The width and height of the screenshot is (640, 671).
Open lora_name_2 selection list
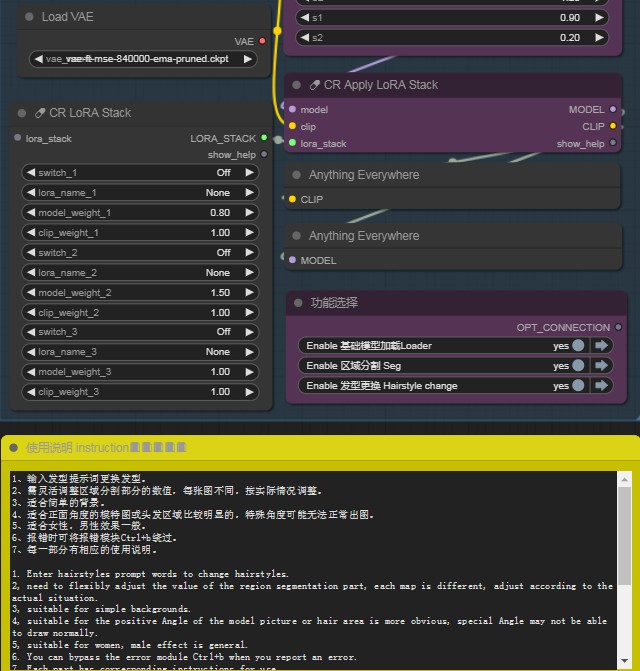coord(140,273)
